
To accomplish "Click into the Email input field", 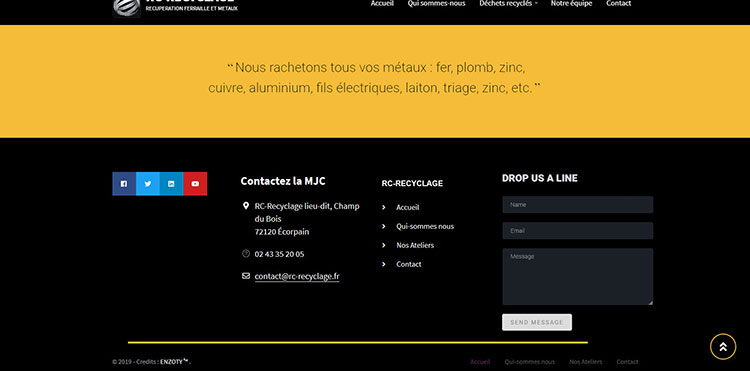I will 577,230.
